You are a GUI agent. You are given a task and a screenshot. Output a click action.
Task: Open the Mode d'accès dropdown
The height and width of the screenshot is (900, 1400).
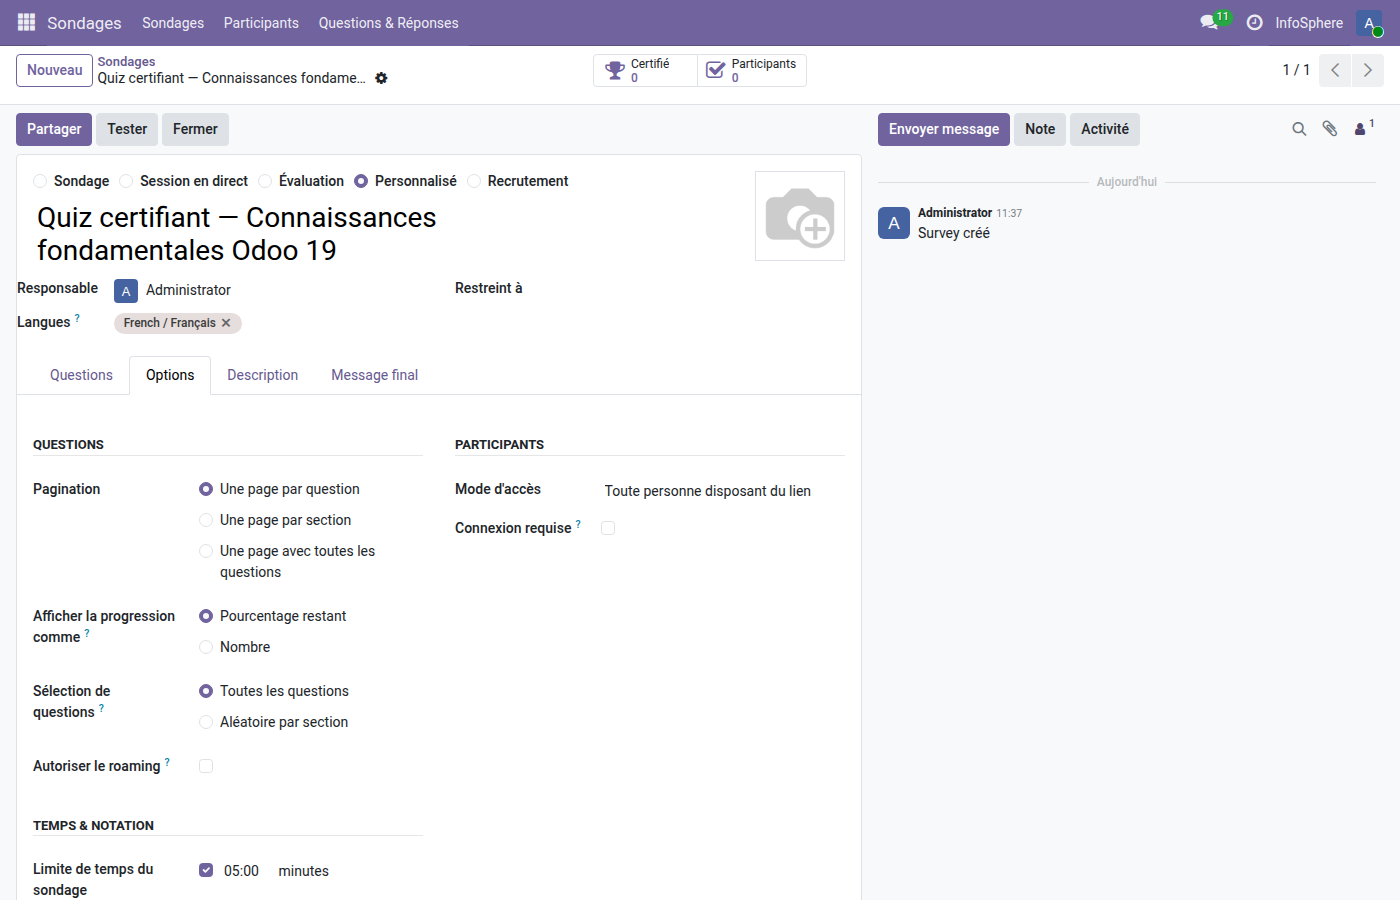(720, 491)
